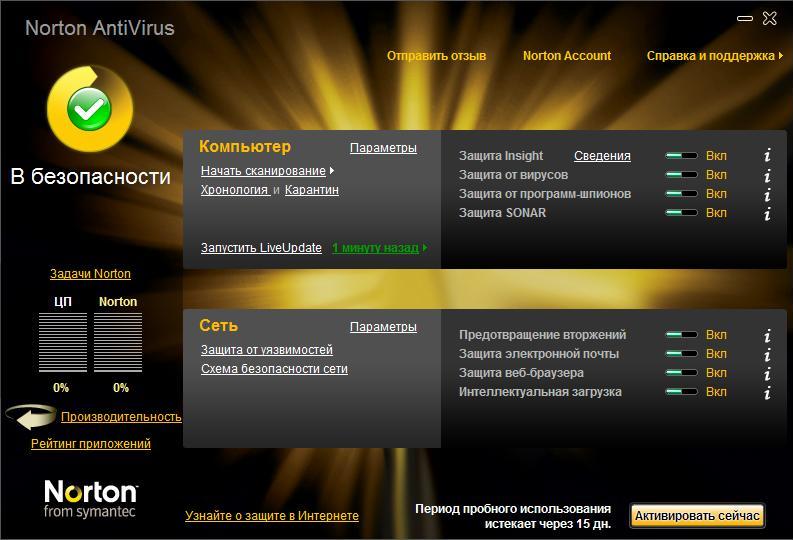
Task: Click the green checkmark security status icon
Action: (90, 109)
